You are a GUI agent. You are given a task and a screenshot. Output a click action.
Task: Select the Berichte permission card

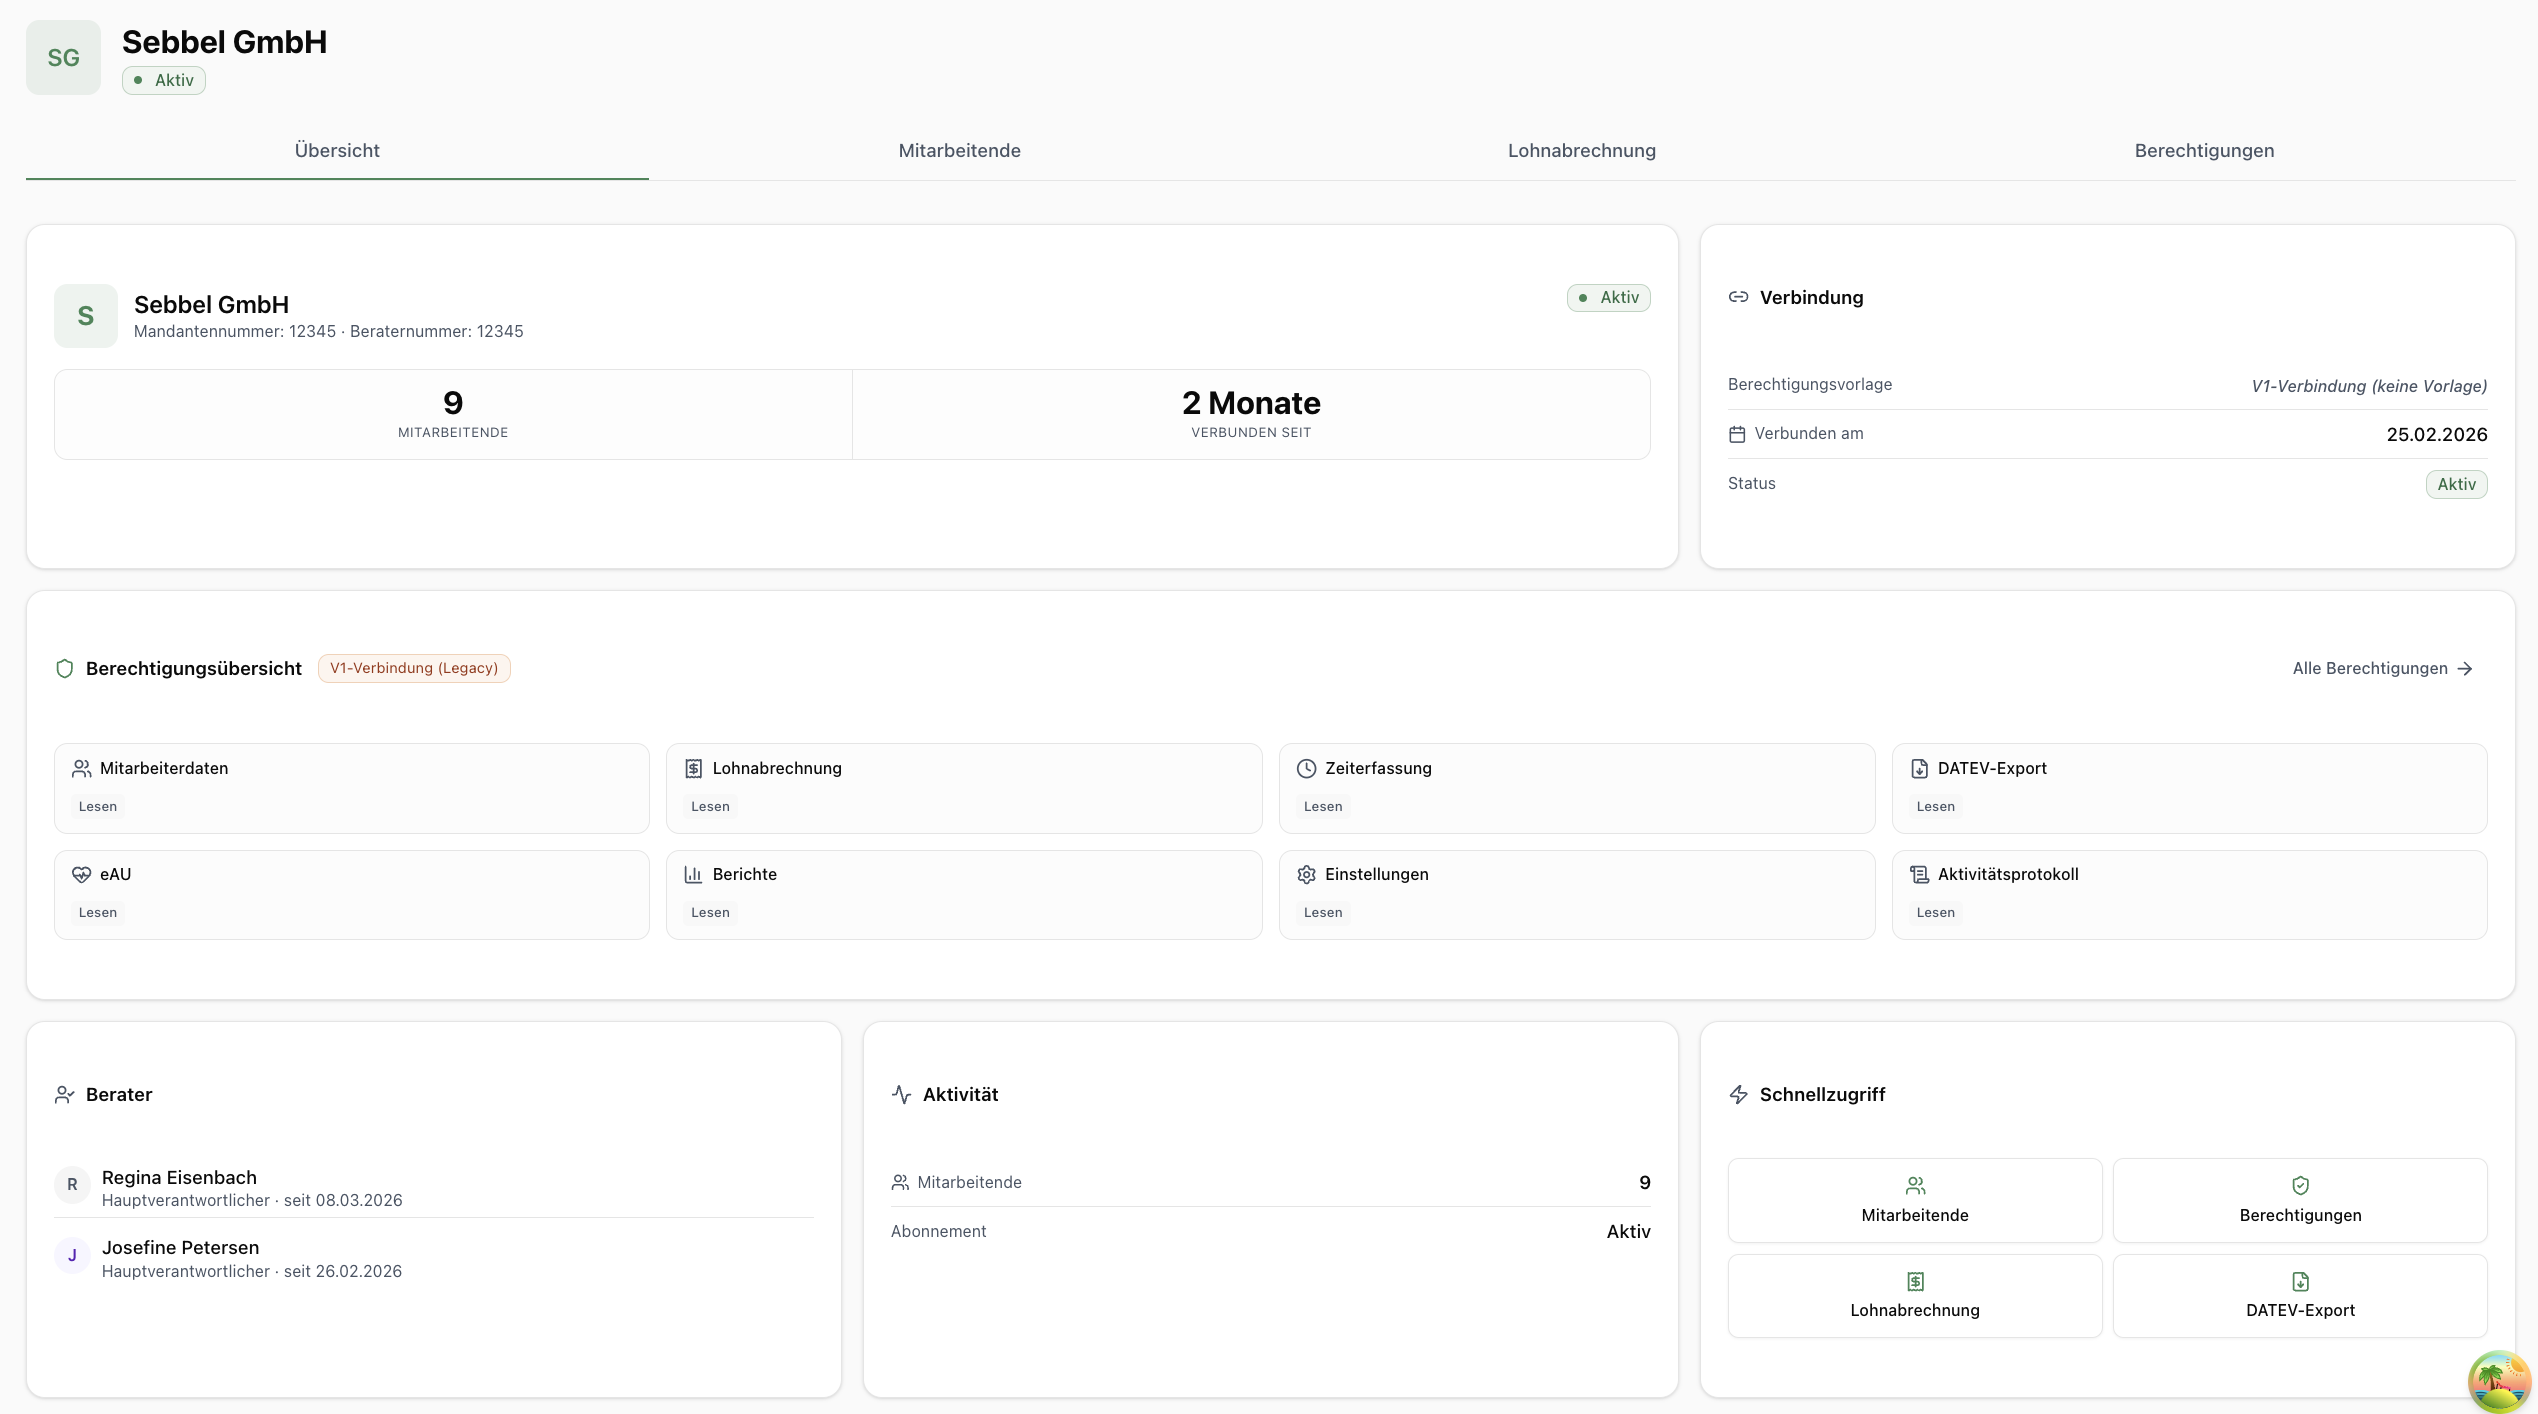[964, 895]
